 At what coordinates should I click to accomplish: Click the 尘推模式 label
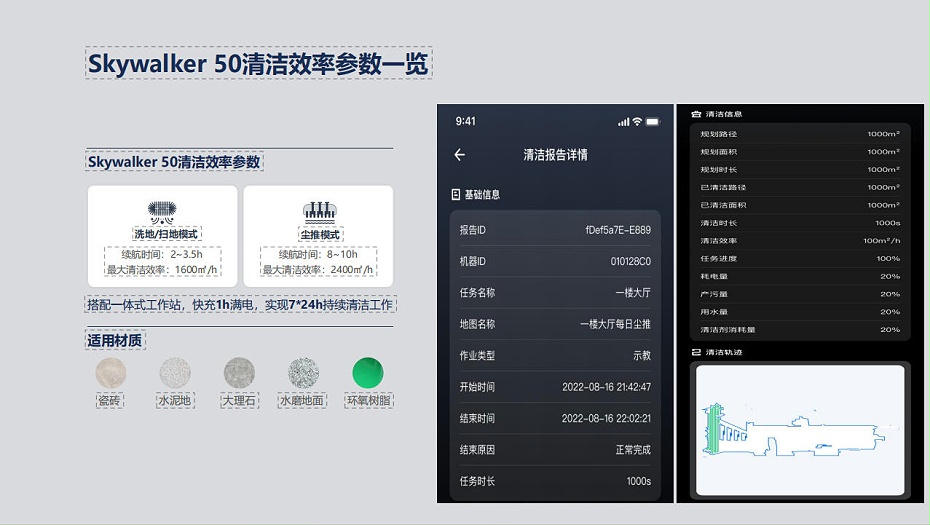[321, 234]
